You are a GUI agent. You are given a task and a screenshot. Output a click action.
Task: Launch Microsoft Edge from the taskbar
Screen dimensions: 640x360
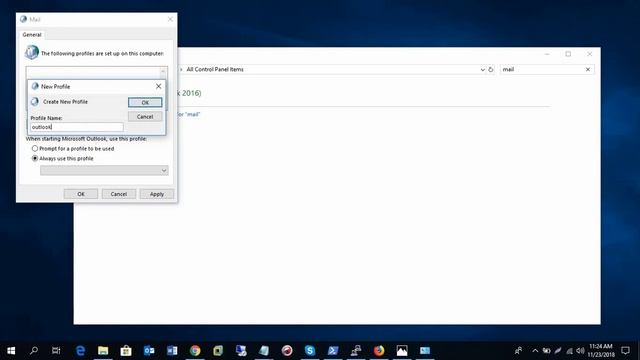[80, 351]
